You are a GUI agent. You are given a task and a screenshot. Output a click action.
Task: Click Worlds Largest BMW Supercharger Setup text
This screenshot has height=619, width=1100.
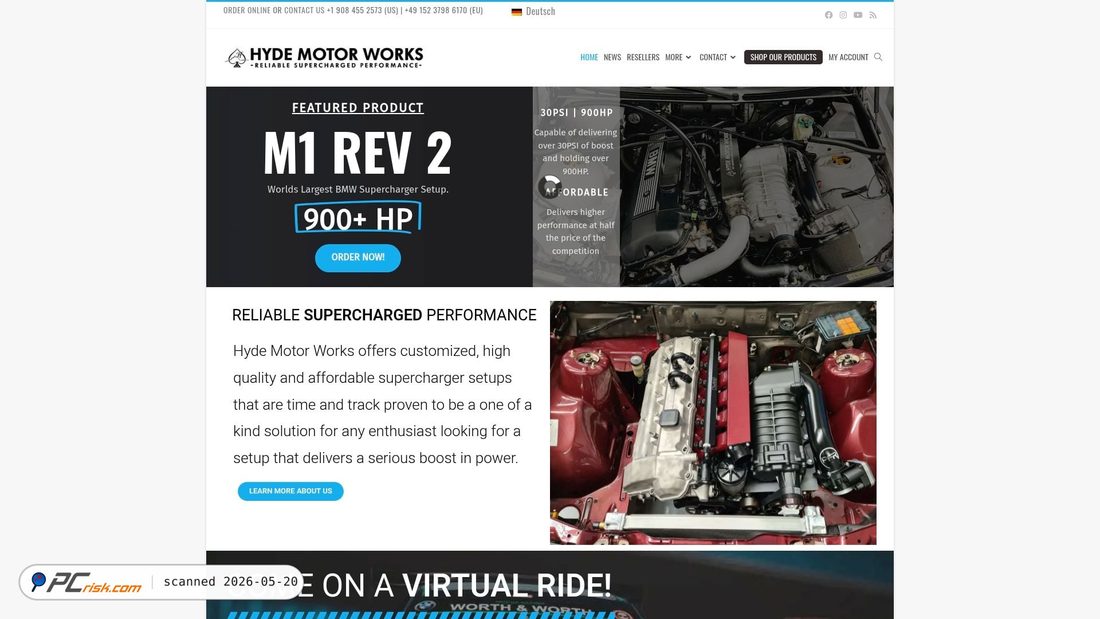click(358, 189)
